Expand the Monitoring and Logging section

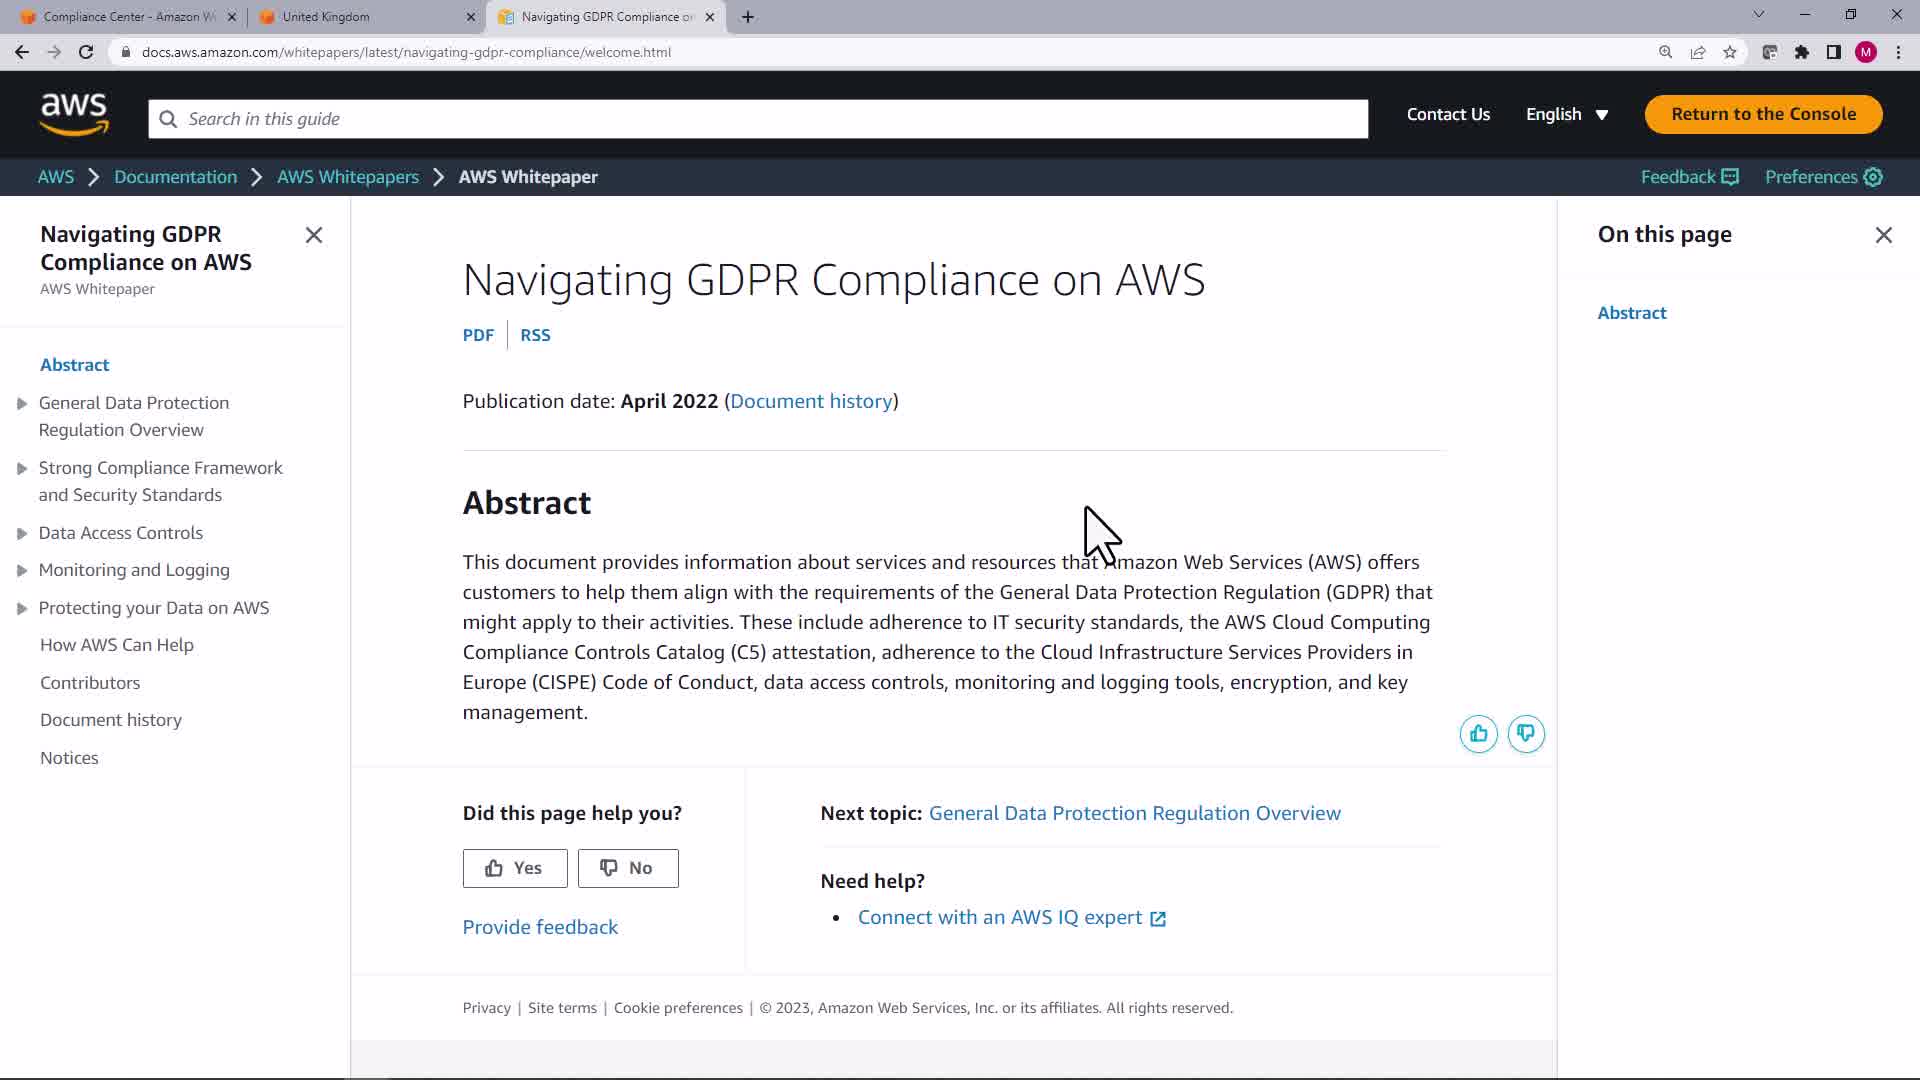tap(22, 571)
